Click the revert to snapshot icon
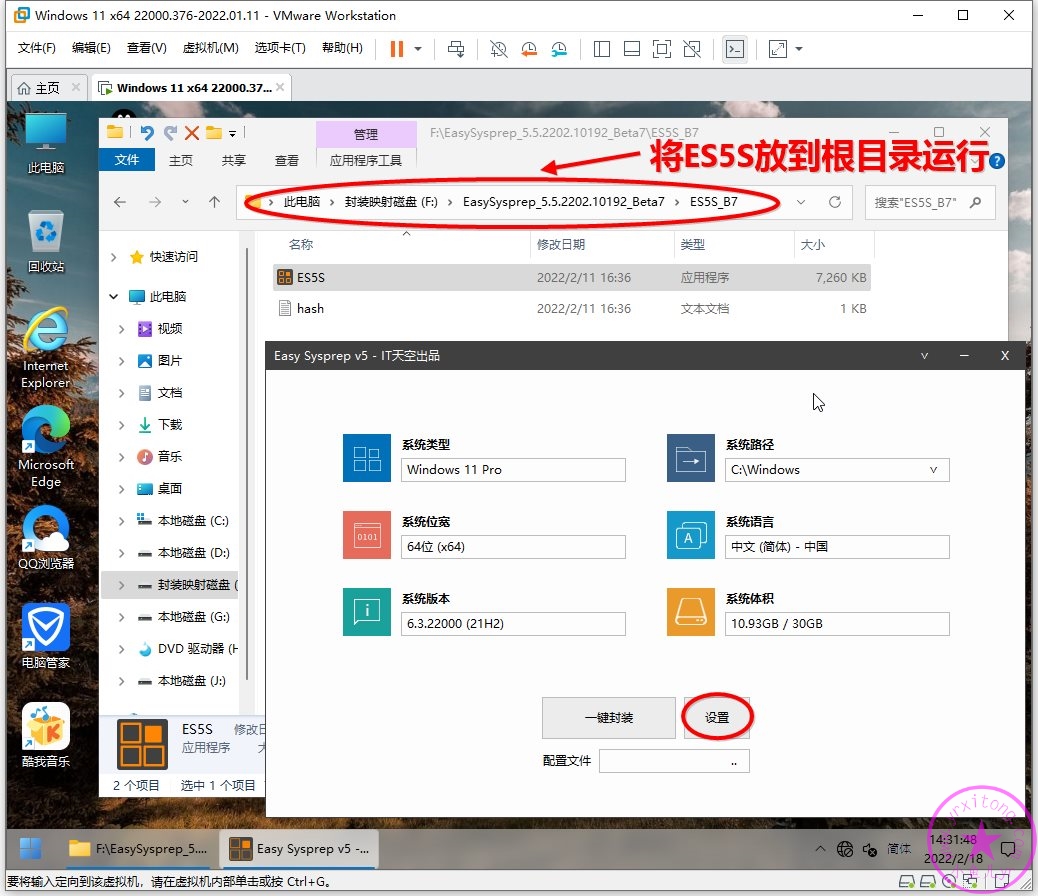This screenshot has height=896, width=1038. 529,49
